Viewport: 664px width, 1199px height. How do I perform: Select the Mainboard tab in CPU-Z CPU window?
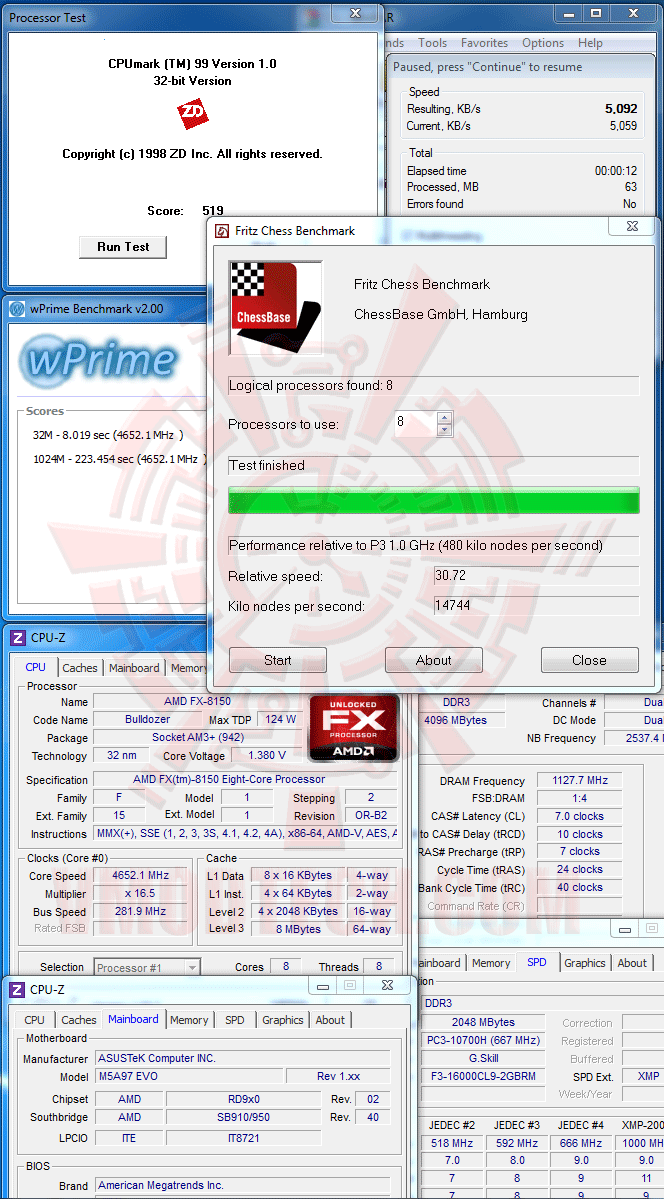(134, 668)
